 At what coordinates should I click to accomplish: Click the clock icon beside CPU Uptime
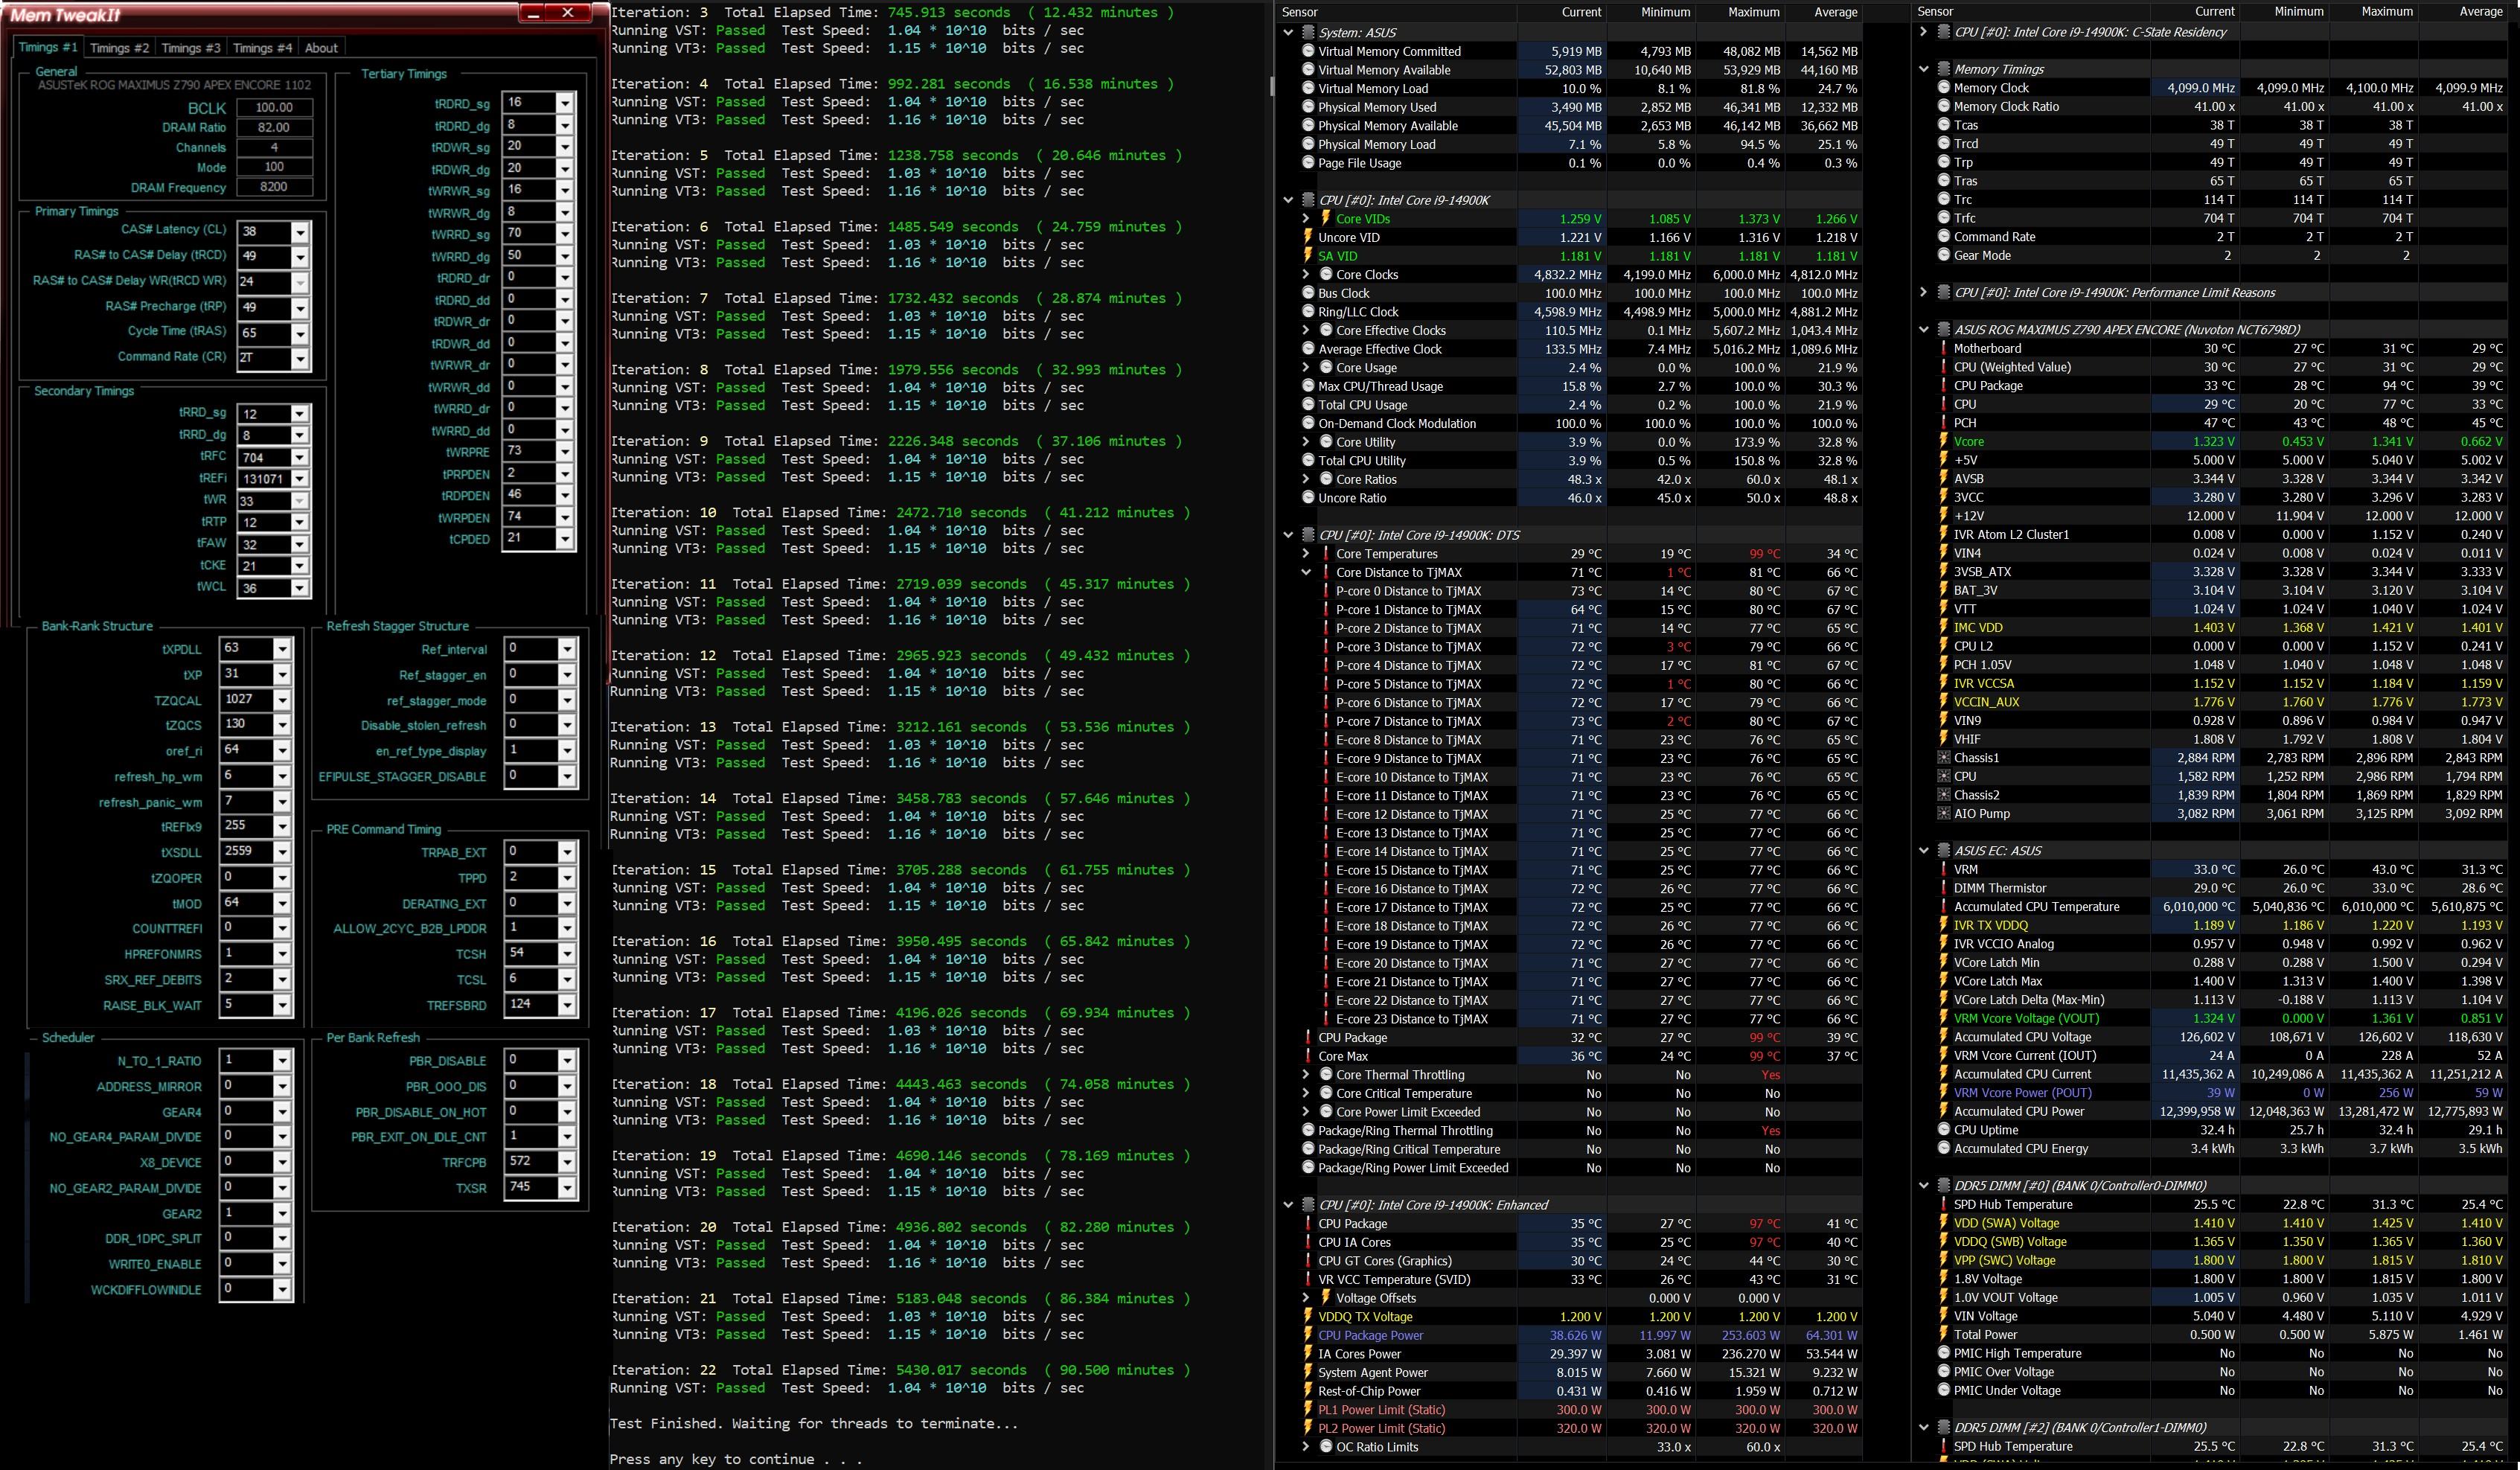[1943, 1129]
